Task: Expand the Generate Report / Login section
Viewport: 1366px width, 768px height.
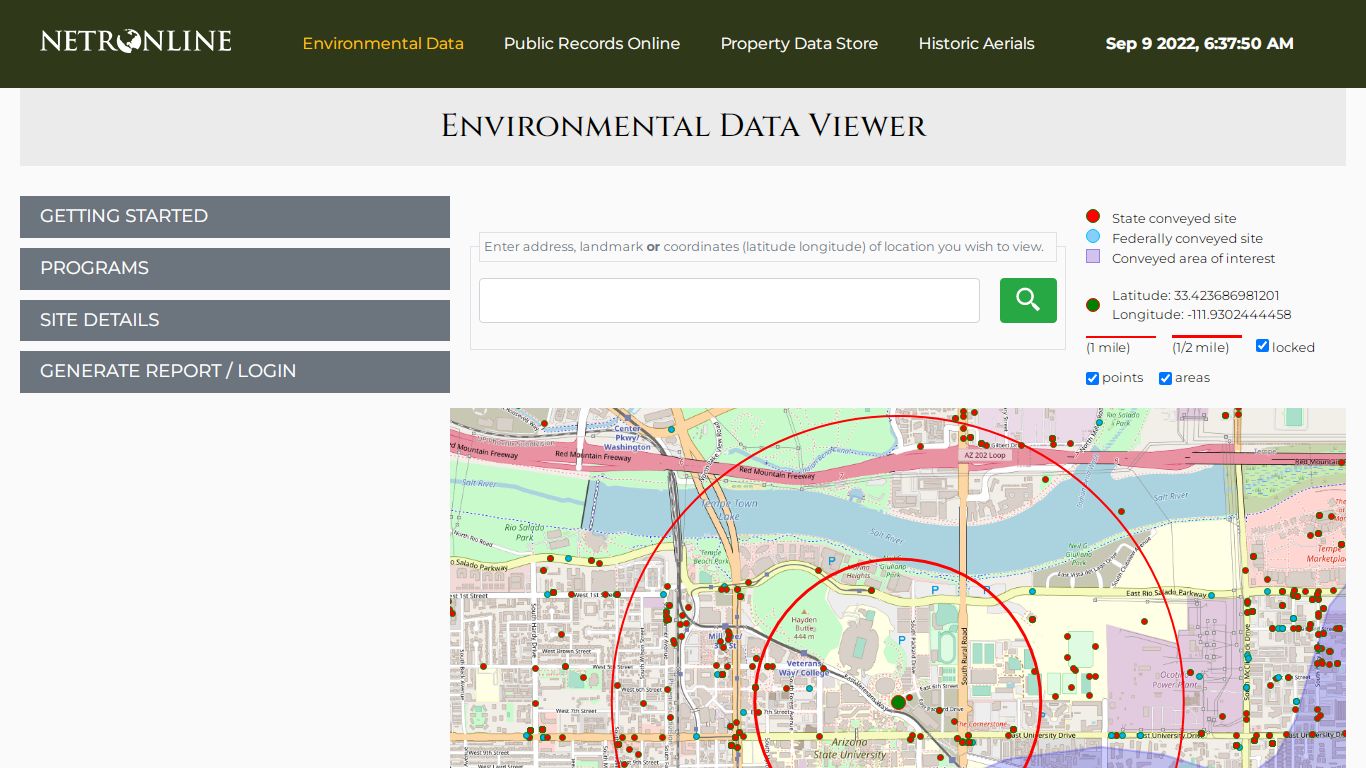Action: (x=235, y=371)
